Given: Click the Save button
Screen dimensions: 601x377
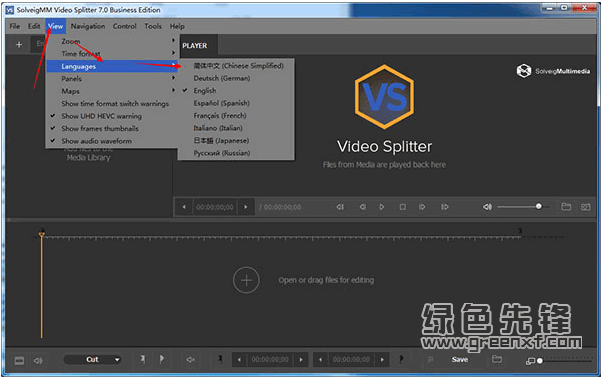Looking at the screenshot, I should point(460,359).
